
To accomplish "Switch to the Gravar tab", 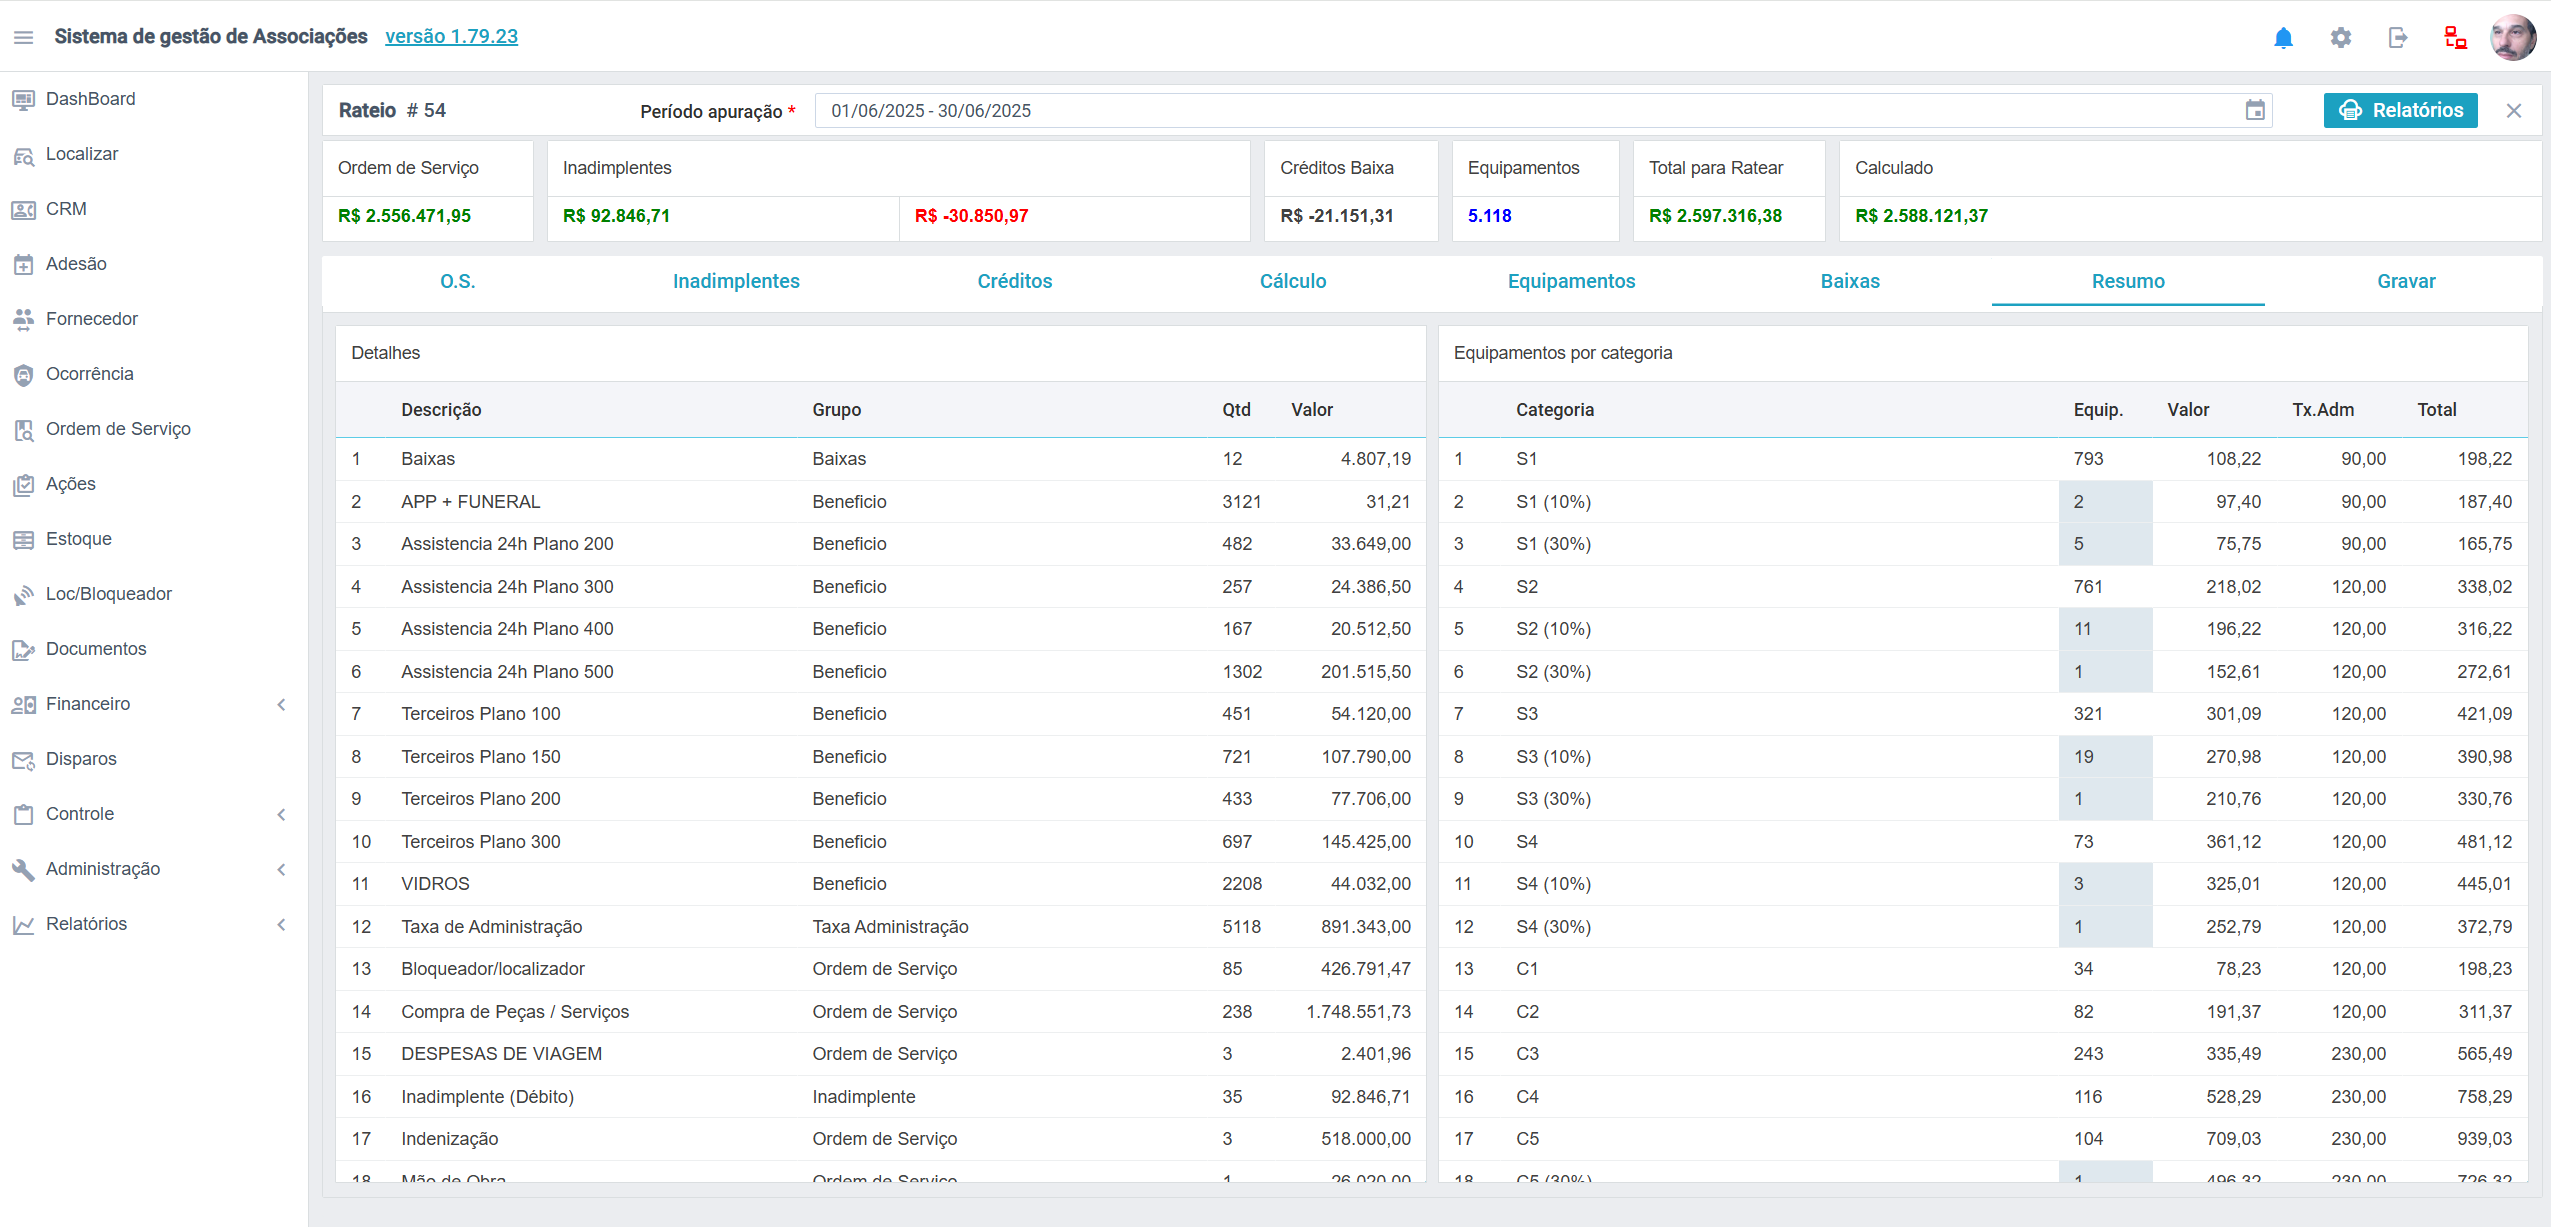I will [2405, 281].
